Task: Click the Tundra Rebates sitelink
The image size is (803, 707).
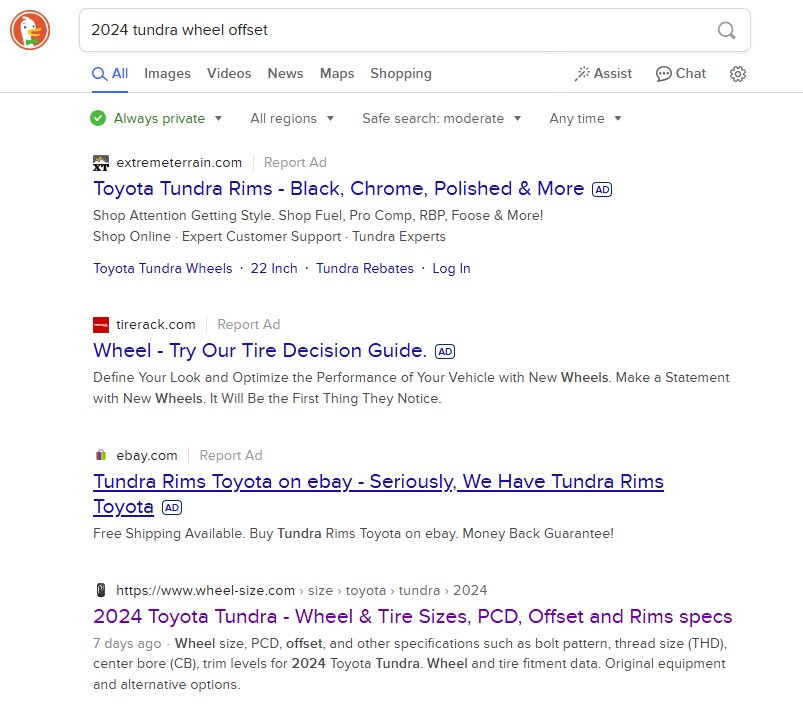Action: pyautogui.click(x=365, y=268)
